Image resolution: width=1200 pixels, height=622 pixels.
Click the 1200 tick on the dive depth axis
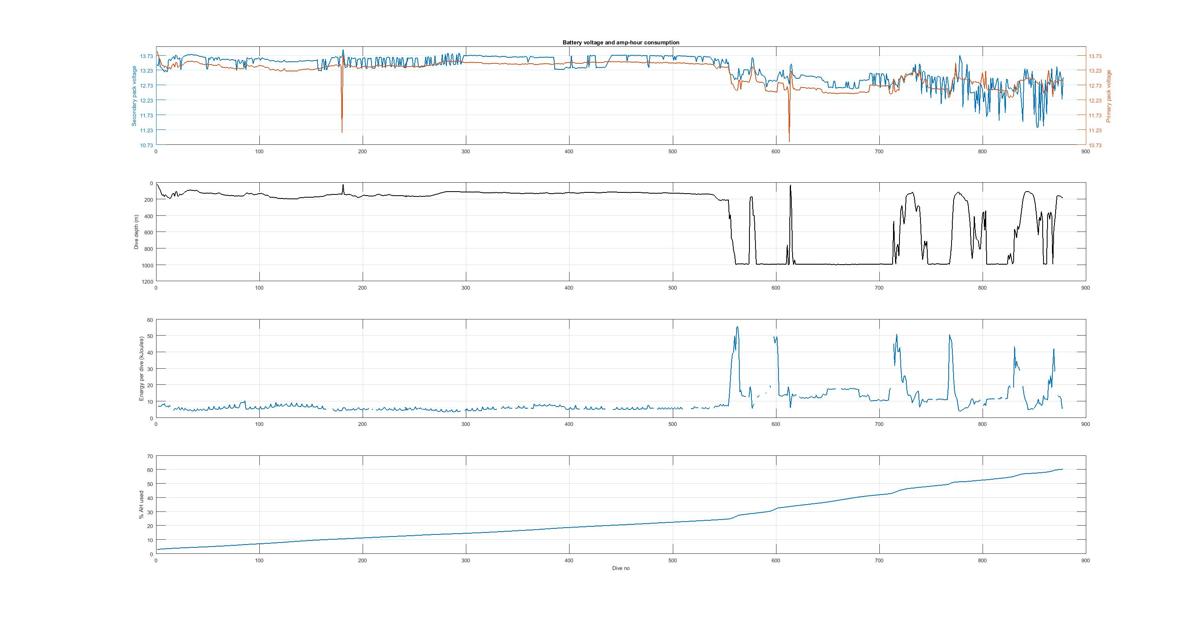click(148, 281)
